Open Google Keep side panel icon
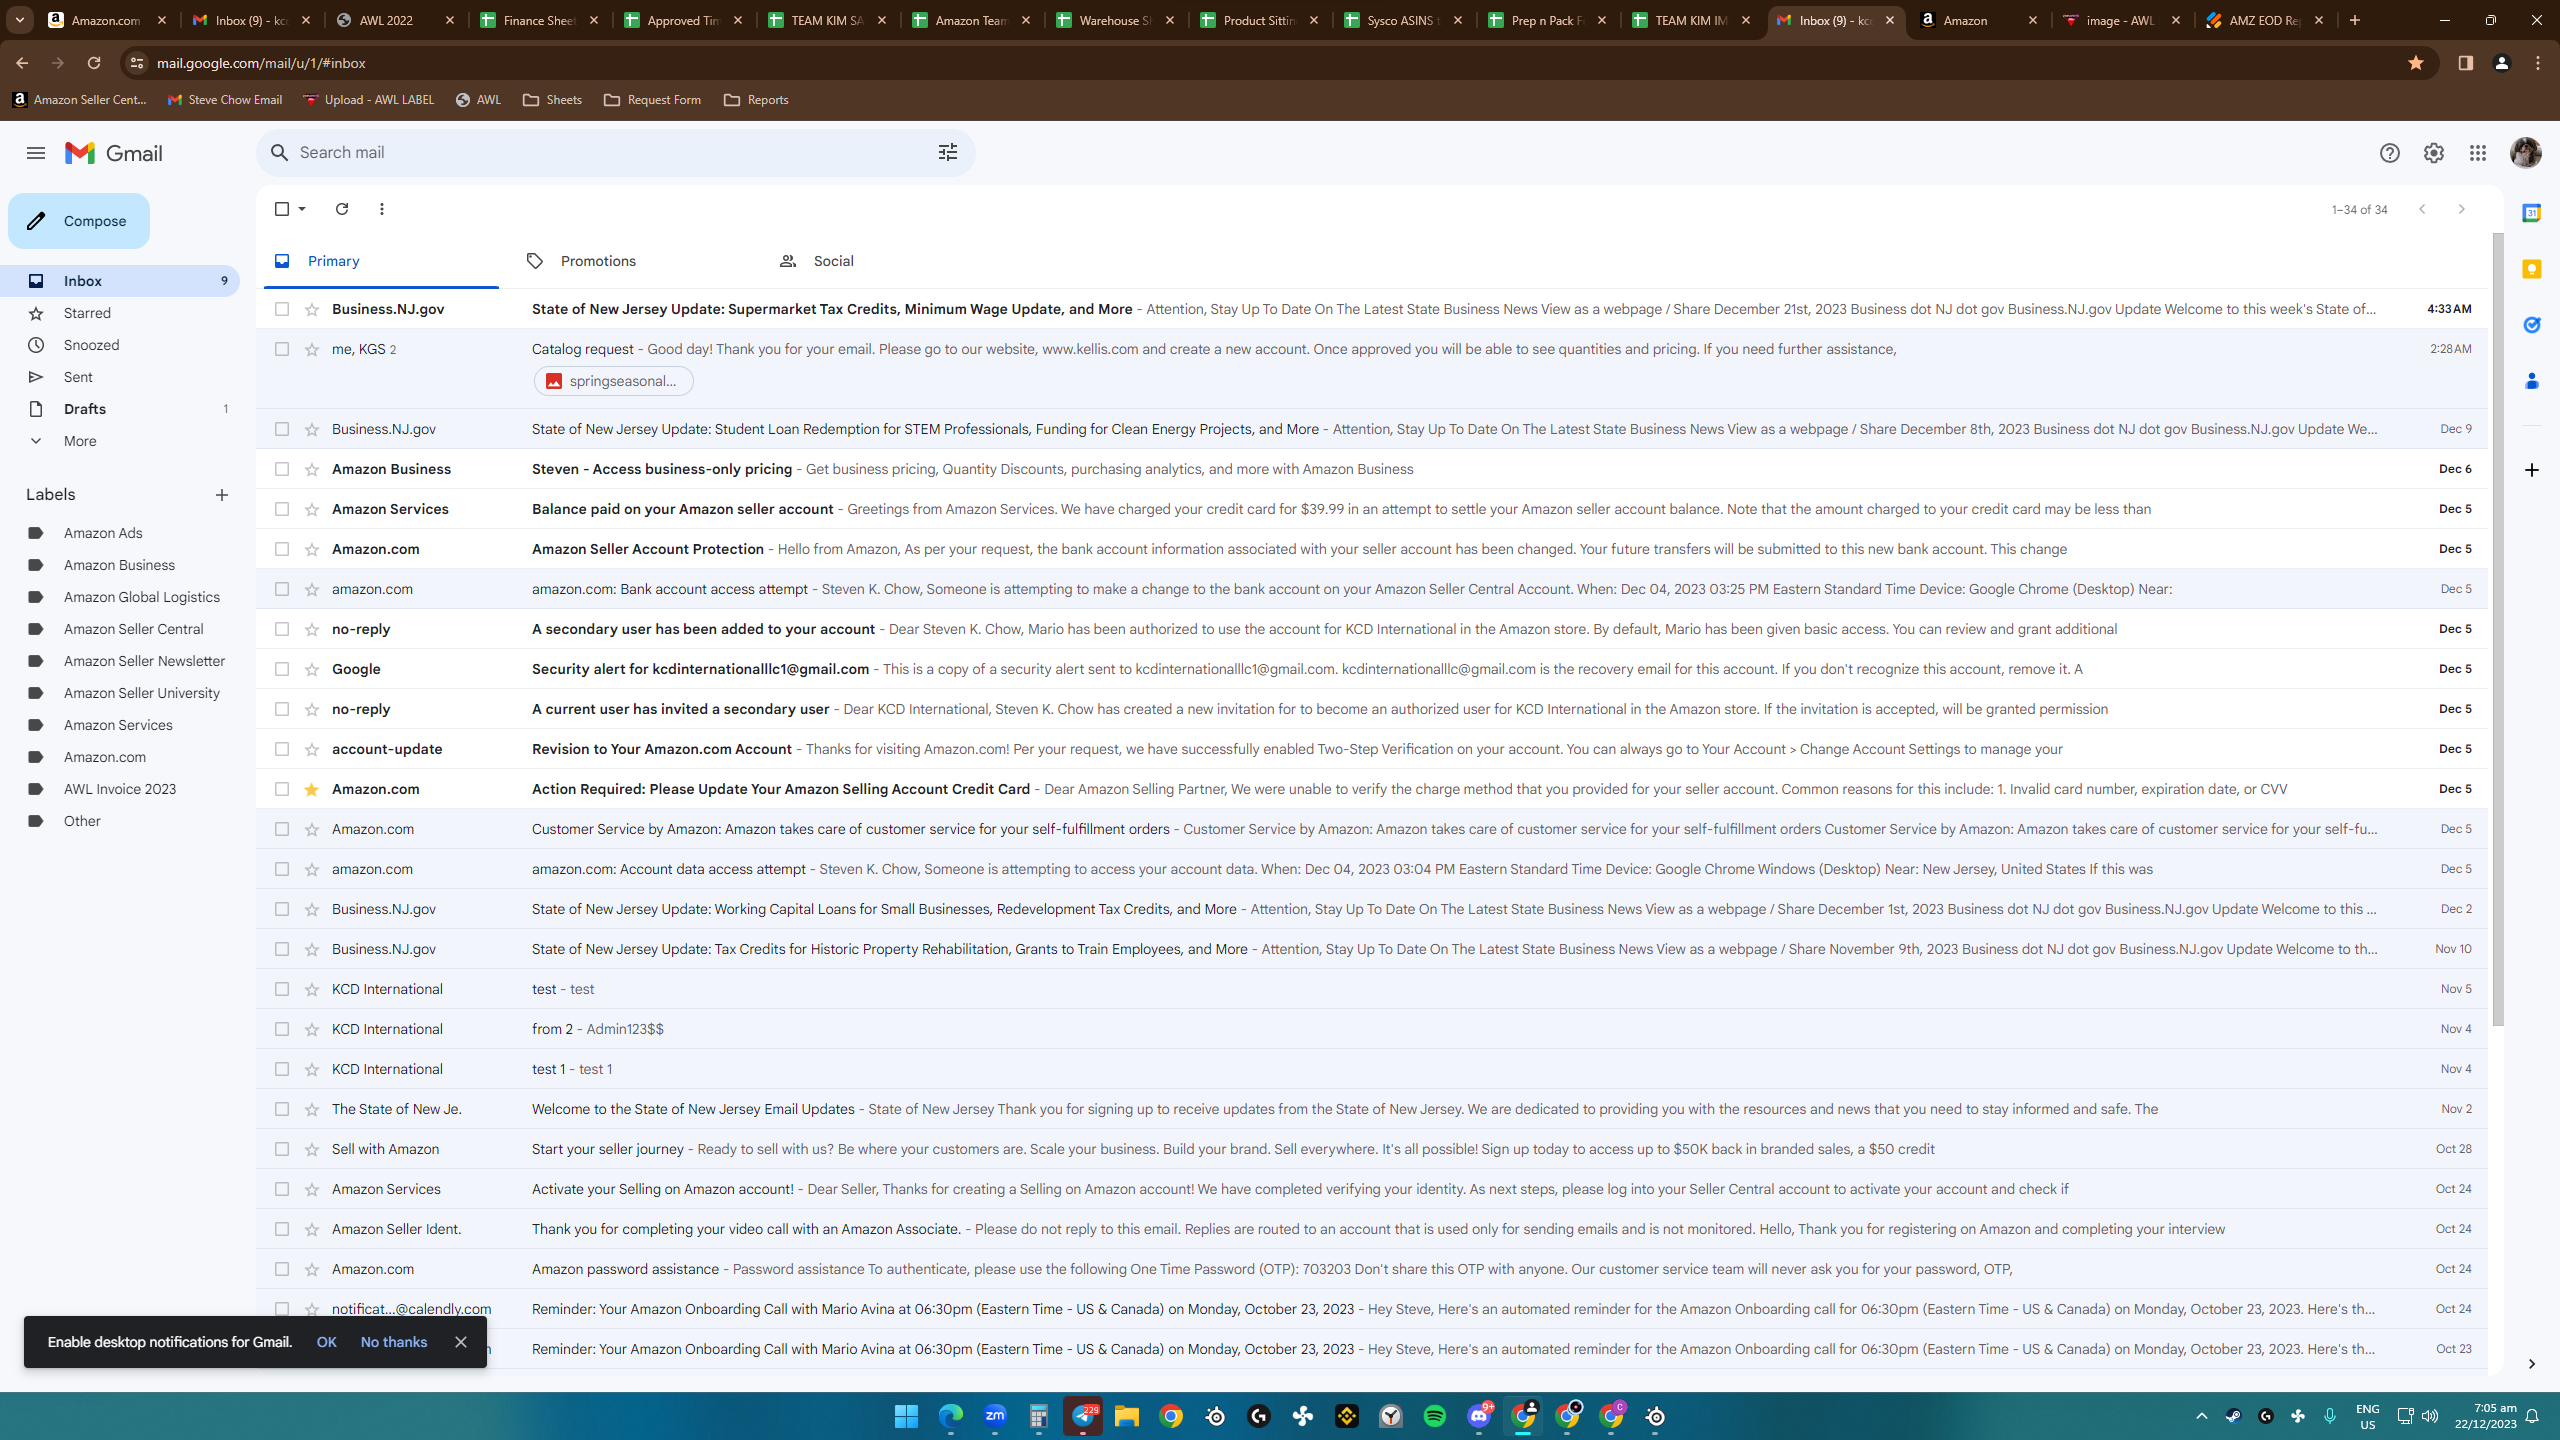Screen dimensions: 2560x1440 (x=2531, y=269)
